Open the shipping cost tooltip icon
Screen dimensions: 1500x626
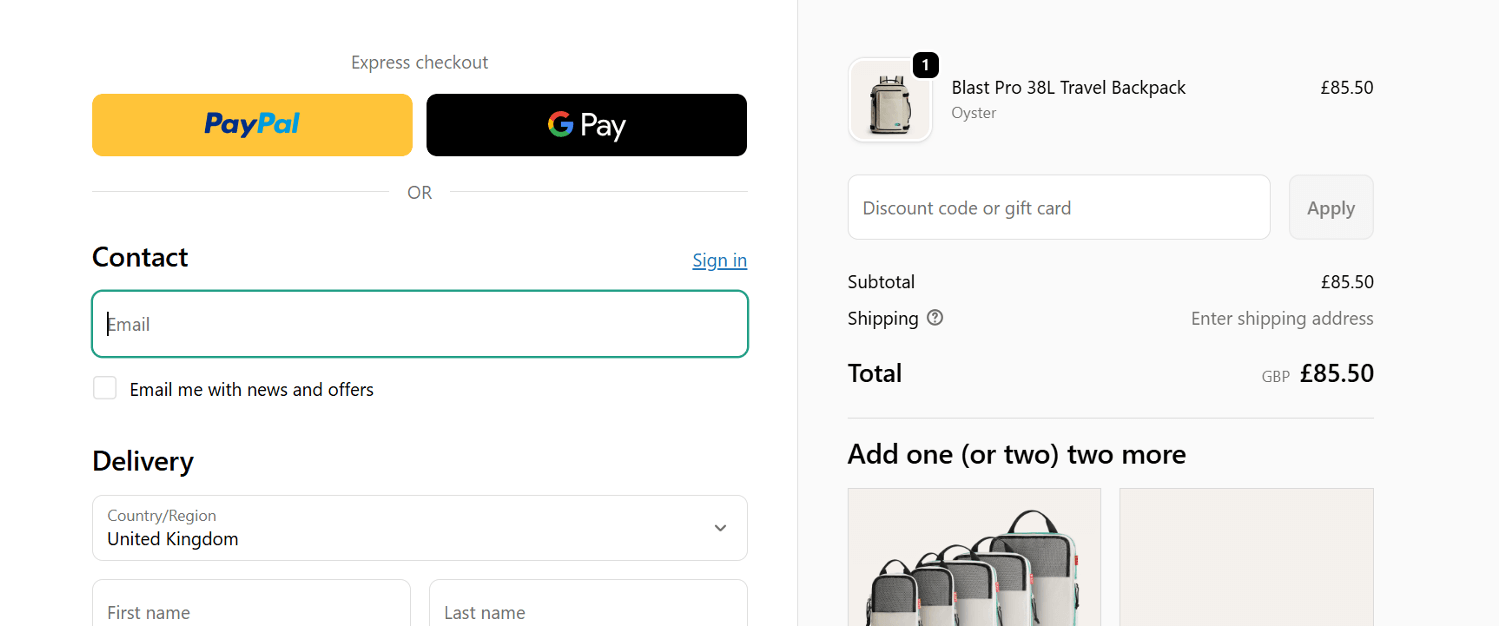[x=935, y=317]
